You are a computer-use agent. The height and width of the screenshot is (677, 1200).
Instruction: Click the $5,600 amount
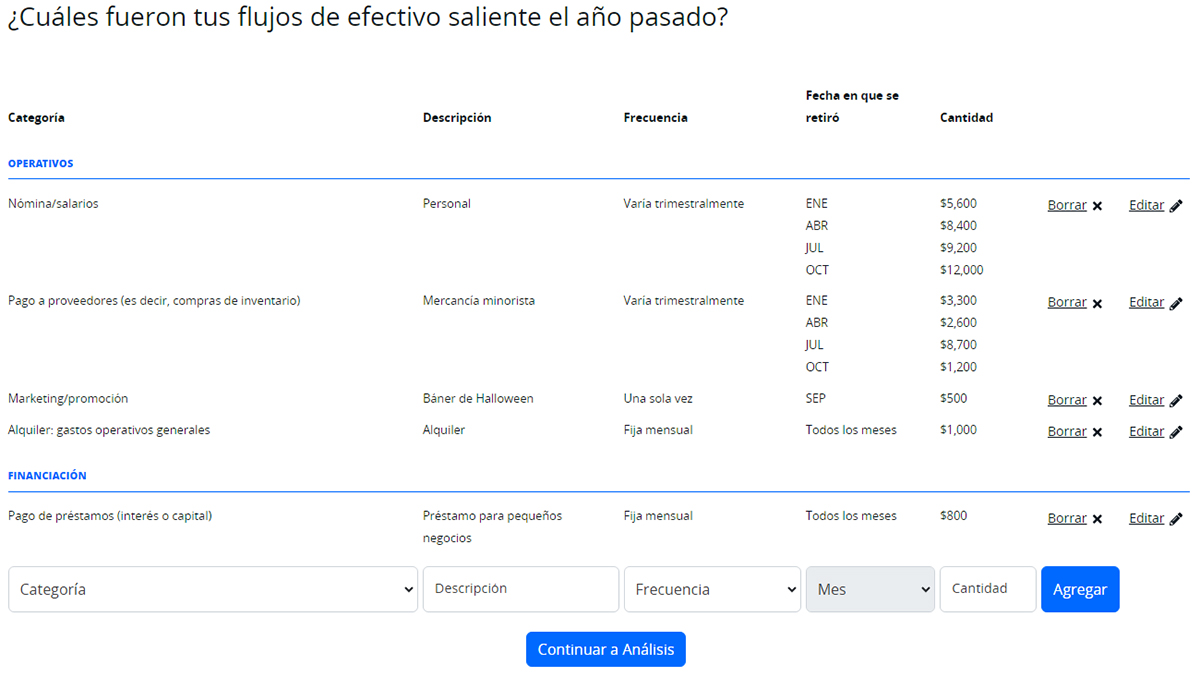point(959,204)
